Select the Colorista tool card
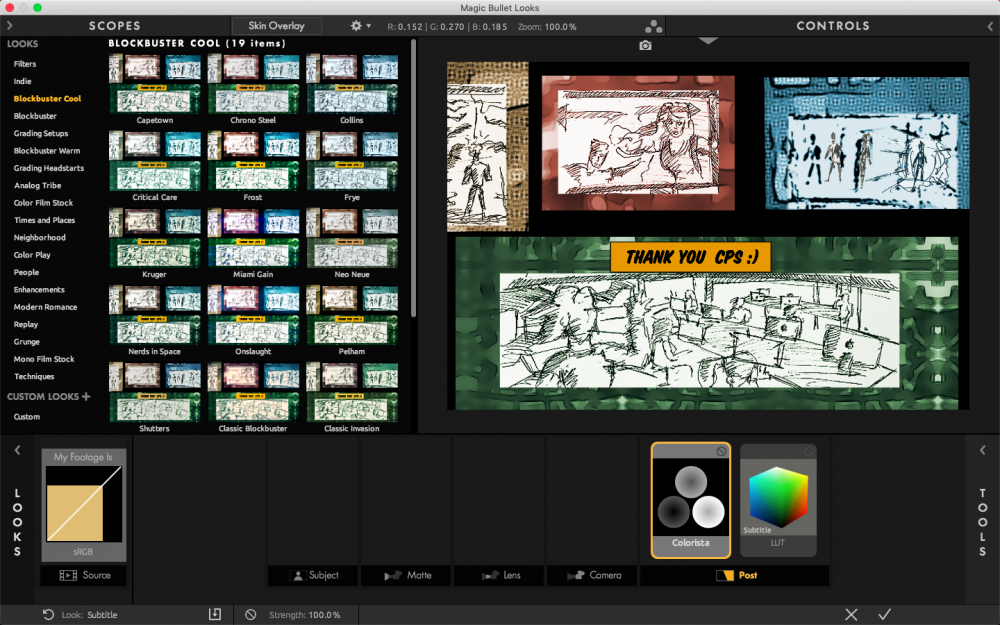This screenshot has width=1000, height=625. (x=691, y=500)
